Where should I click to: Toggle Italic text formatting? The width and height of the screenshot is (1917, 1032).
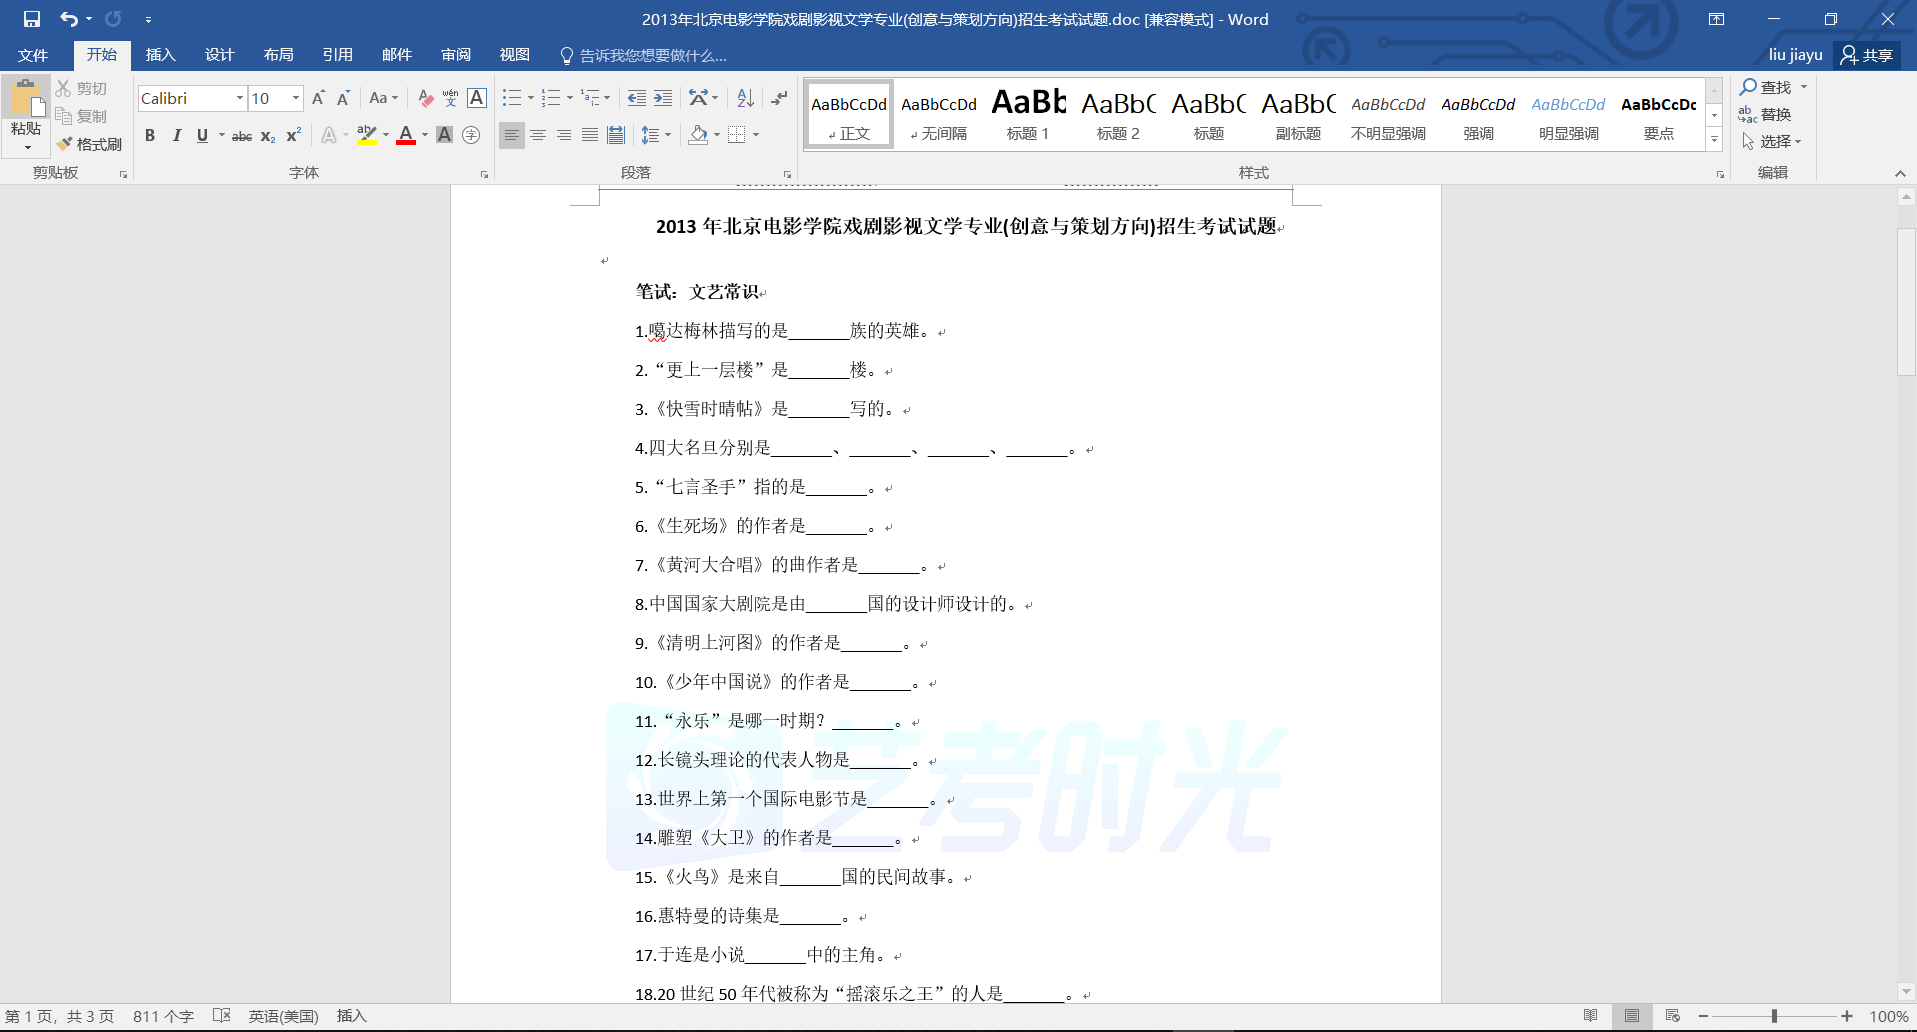coord(176,135)
